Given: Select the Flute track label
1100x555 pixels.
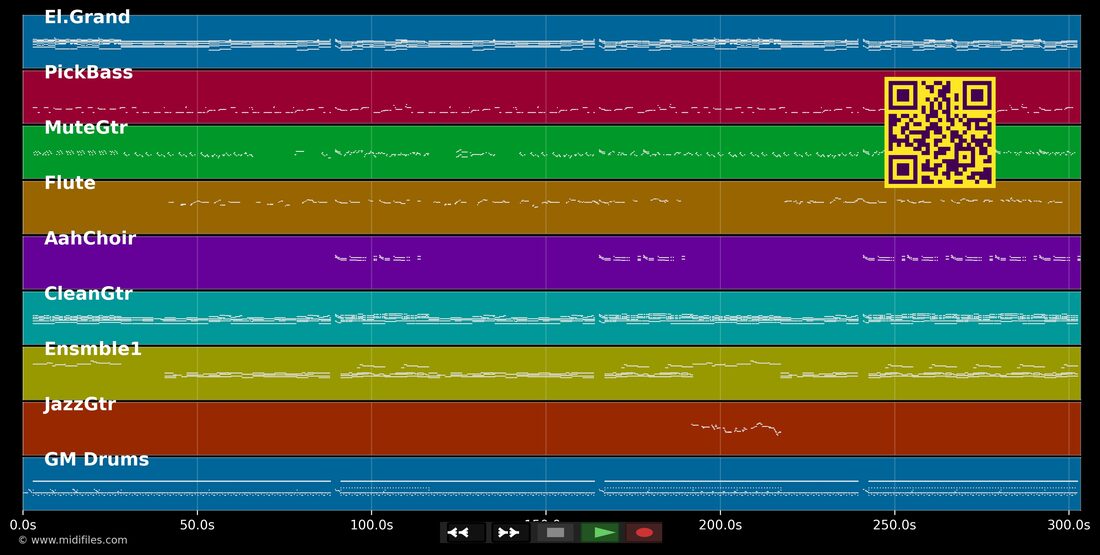Looking at the screenshot, I should pyautogui.click(x=69, y=183).
